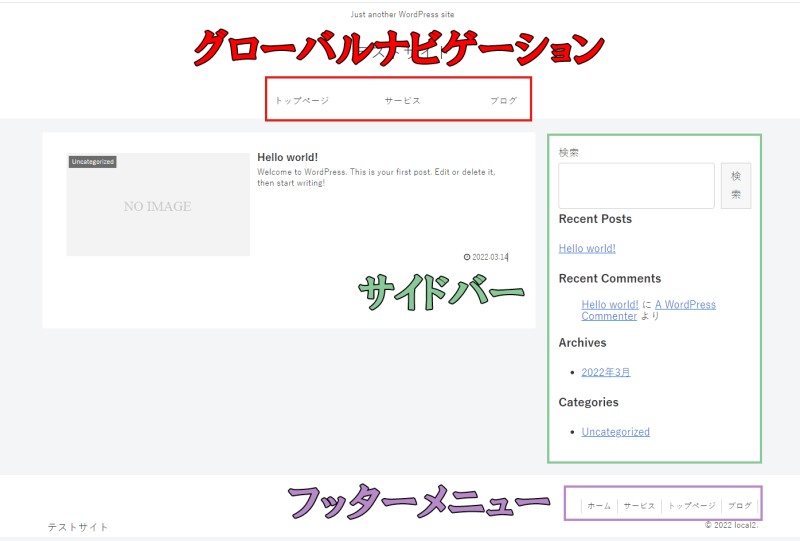The image size is (800, 541).
Task: Click the テストサイト footer site title
Action: click(78, 527)
